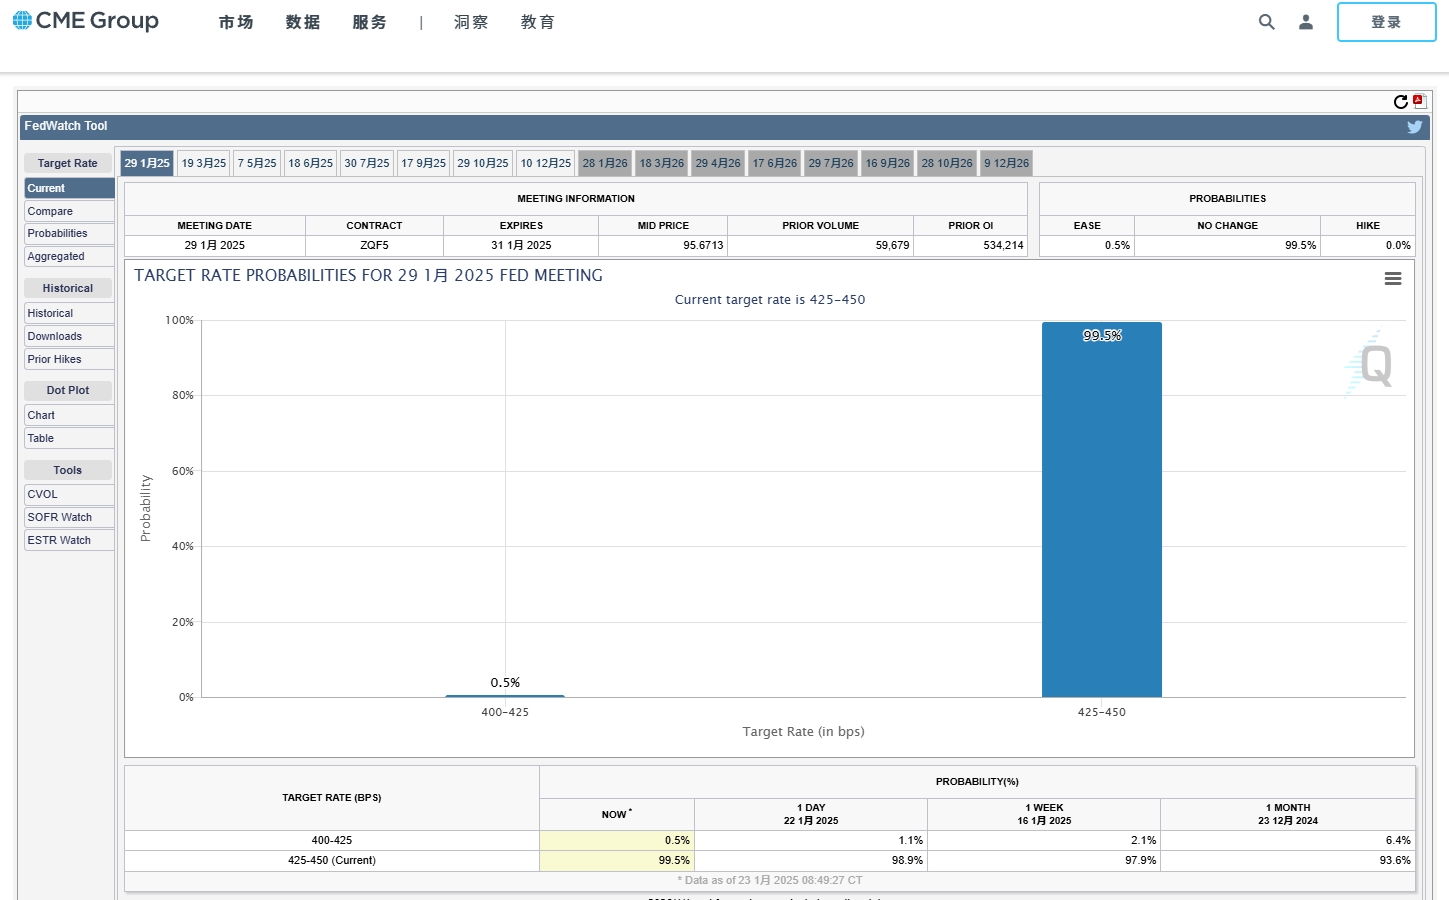Select the 19 3月25 meeting tab
Screen dimensions: 1449x900
click(204, 163)
